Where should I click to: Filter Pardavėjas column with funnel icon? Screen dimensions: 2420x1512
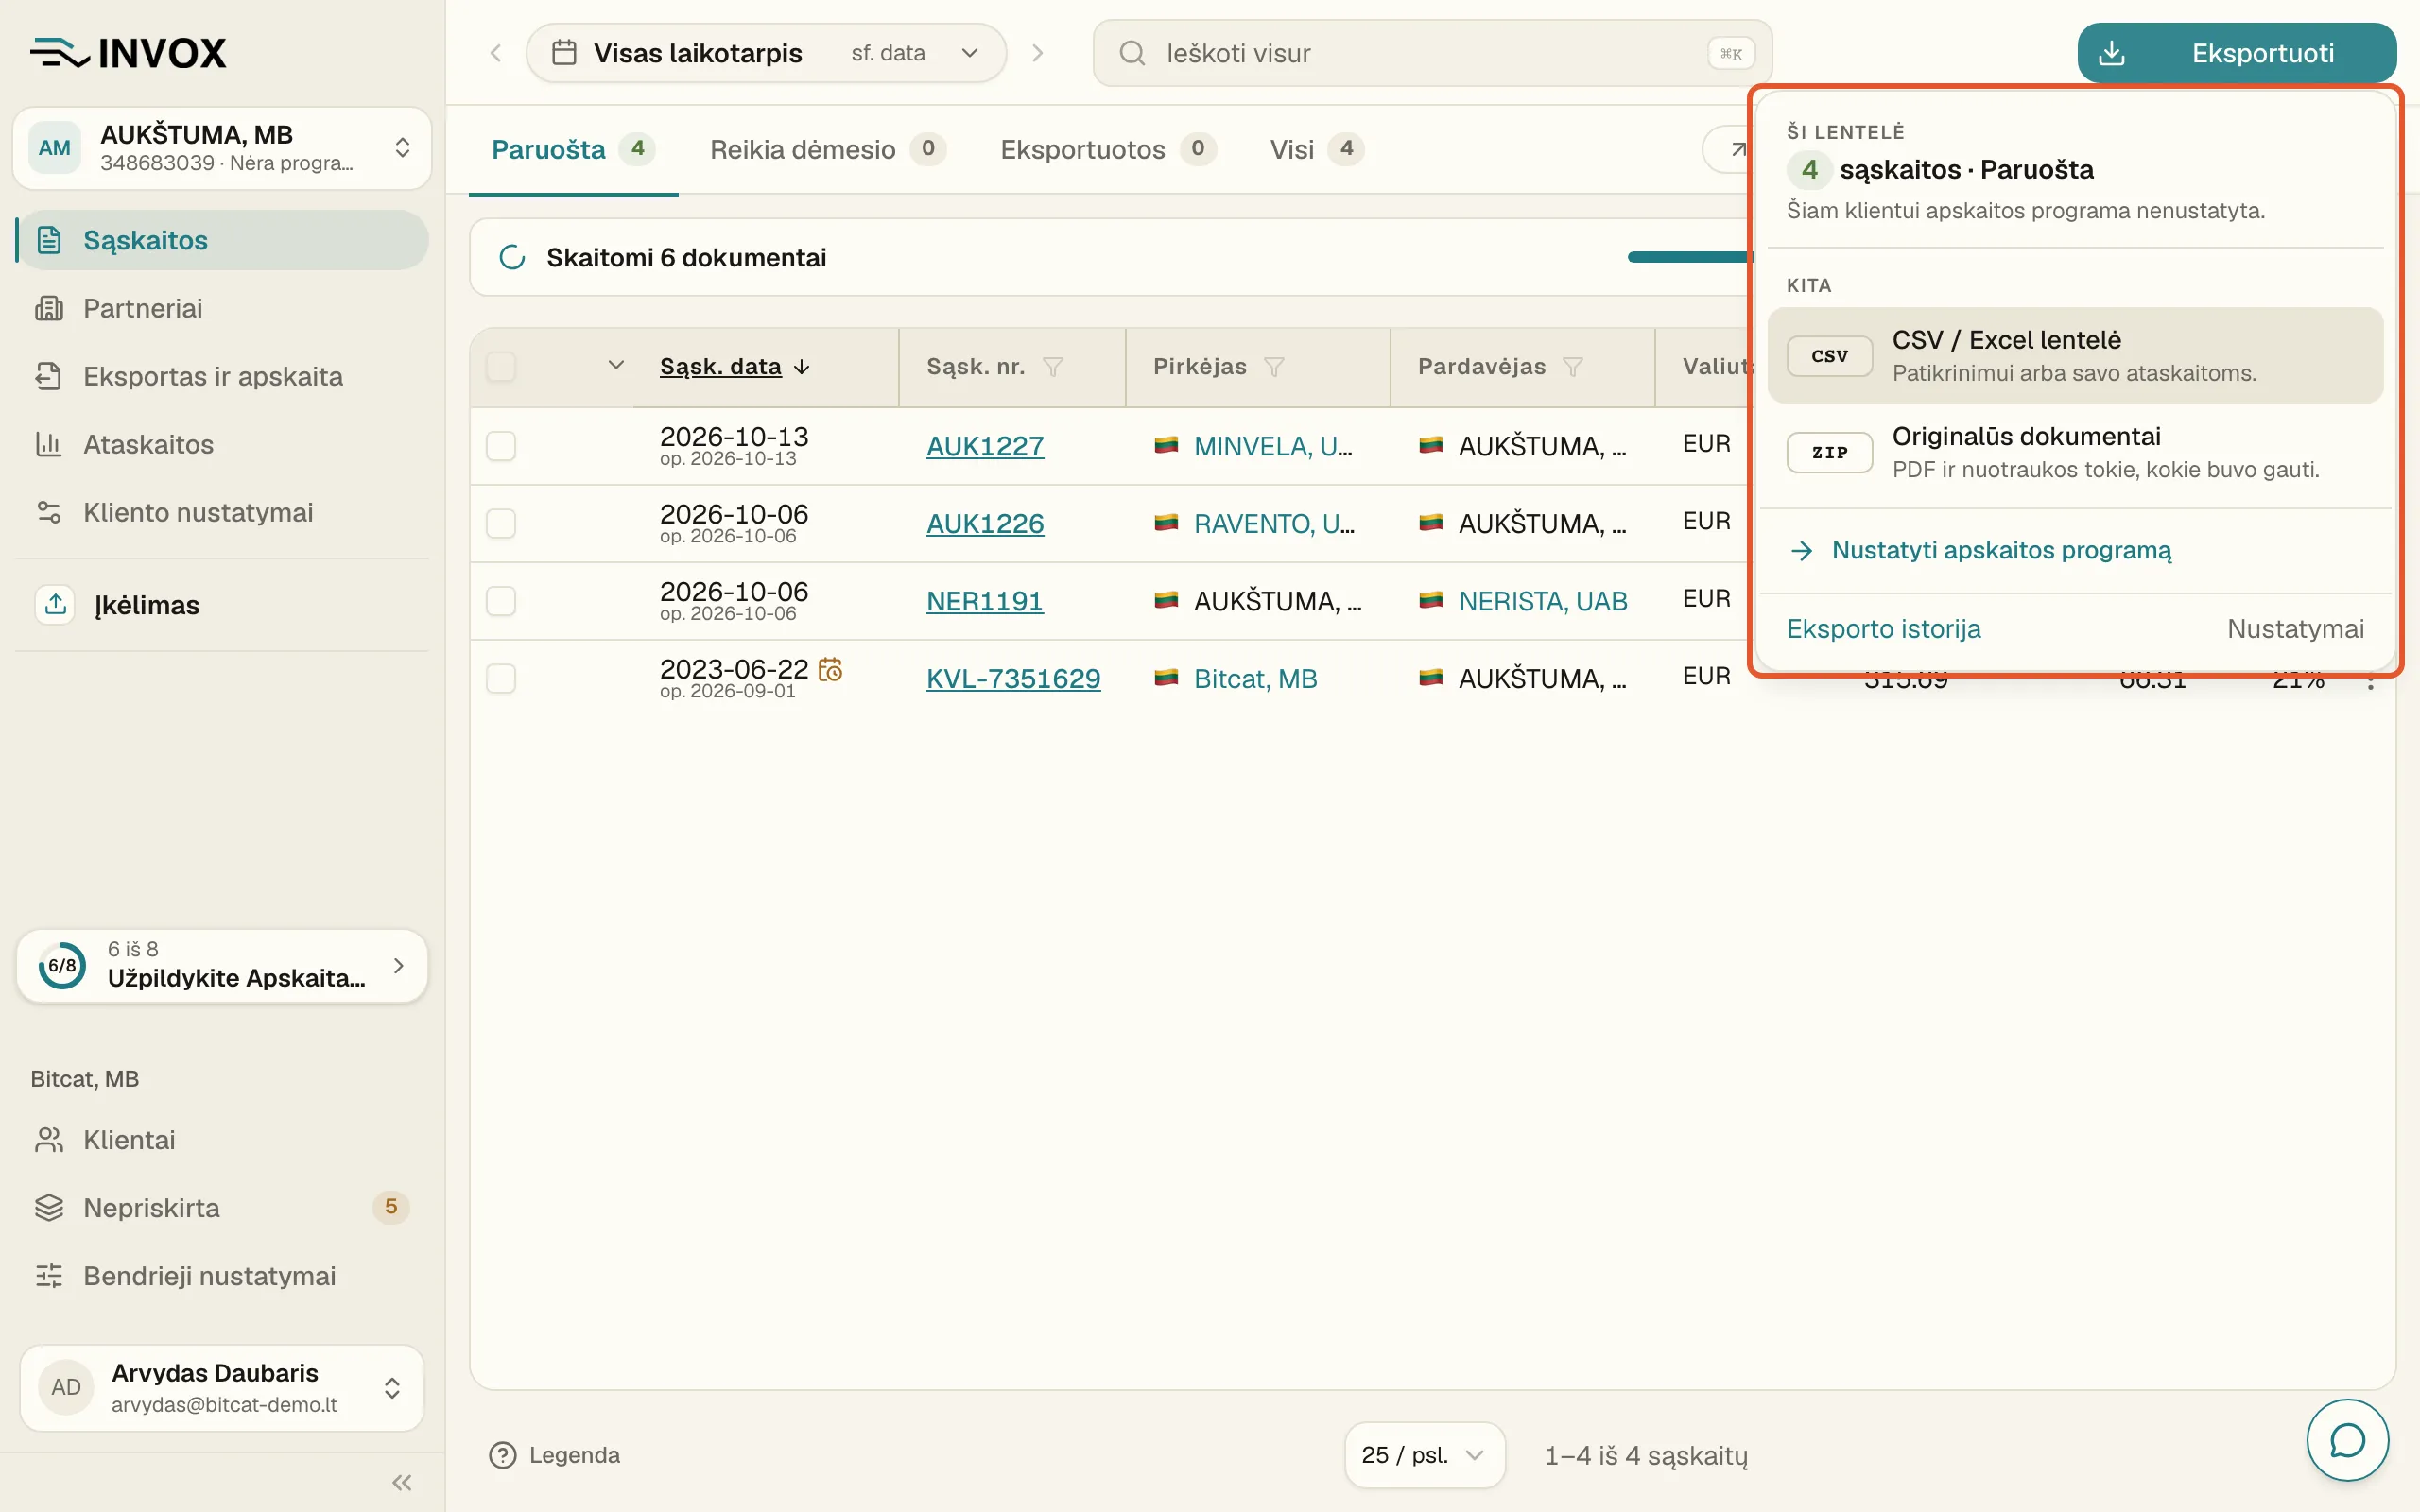(x=1572, y=367)
